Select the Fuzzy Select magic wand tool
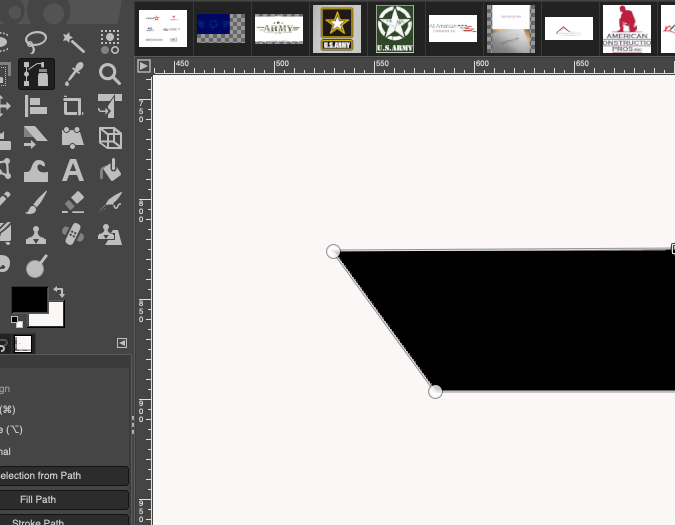 click(x=73, y=42)
